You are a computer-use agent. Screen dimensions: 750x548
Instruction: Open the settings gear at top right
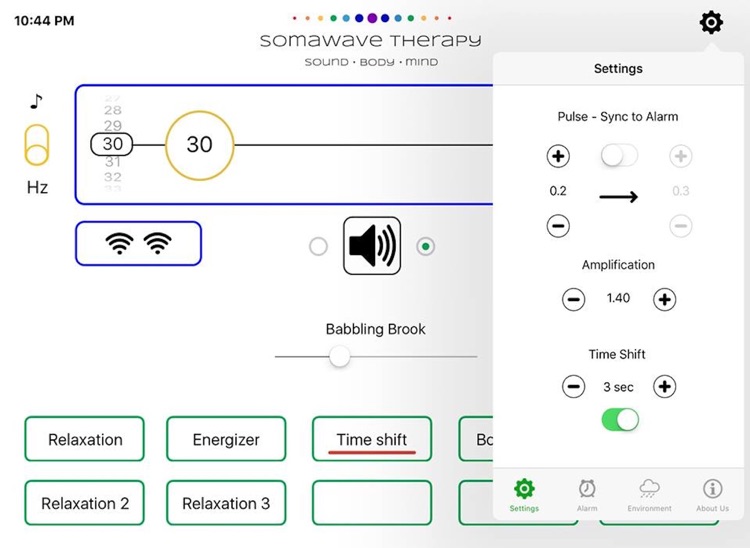pyautogui.click(x=711, y=22)
